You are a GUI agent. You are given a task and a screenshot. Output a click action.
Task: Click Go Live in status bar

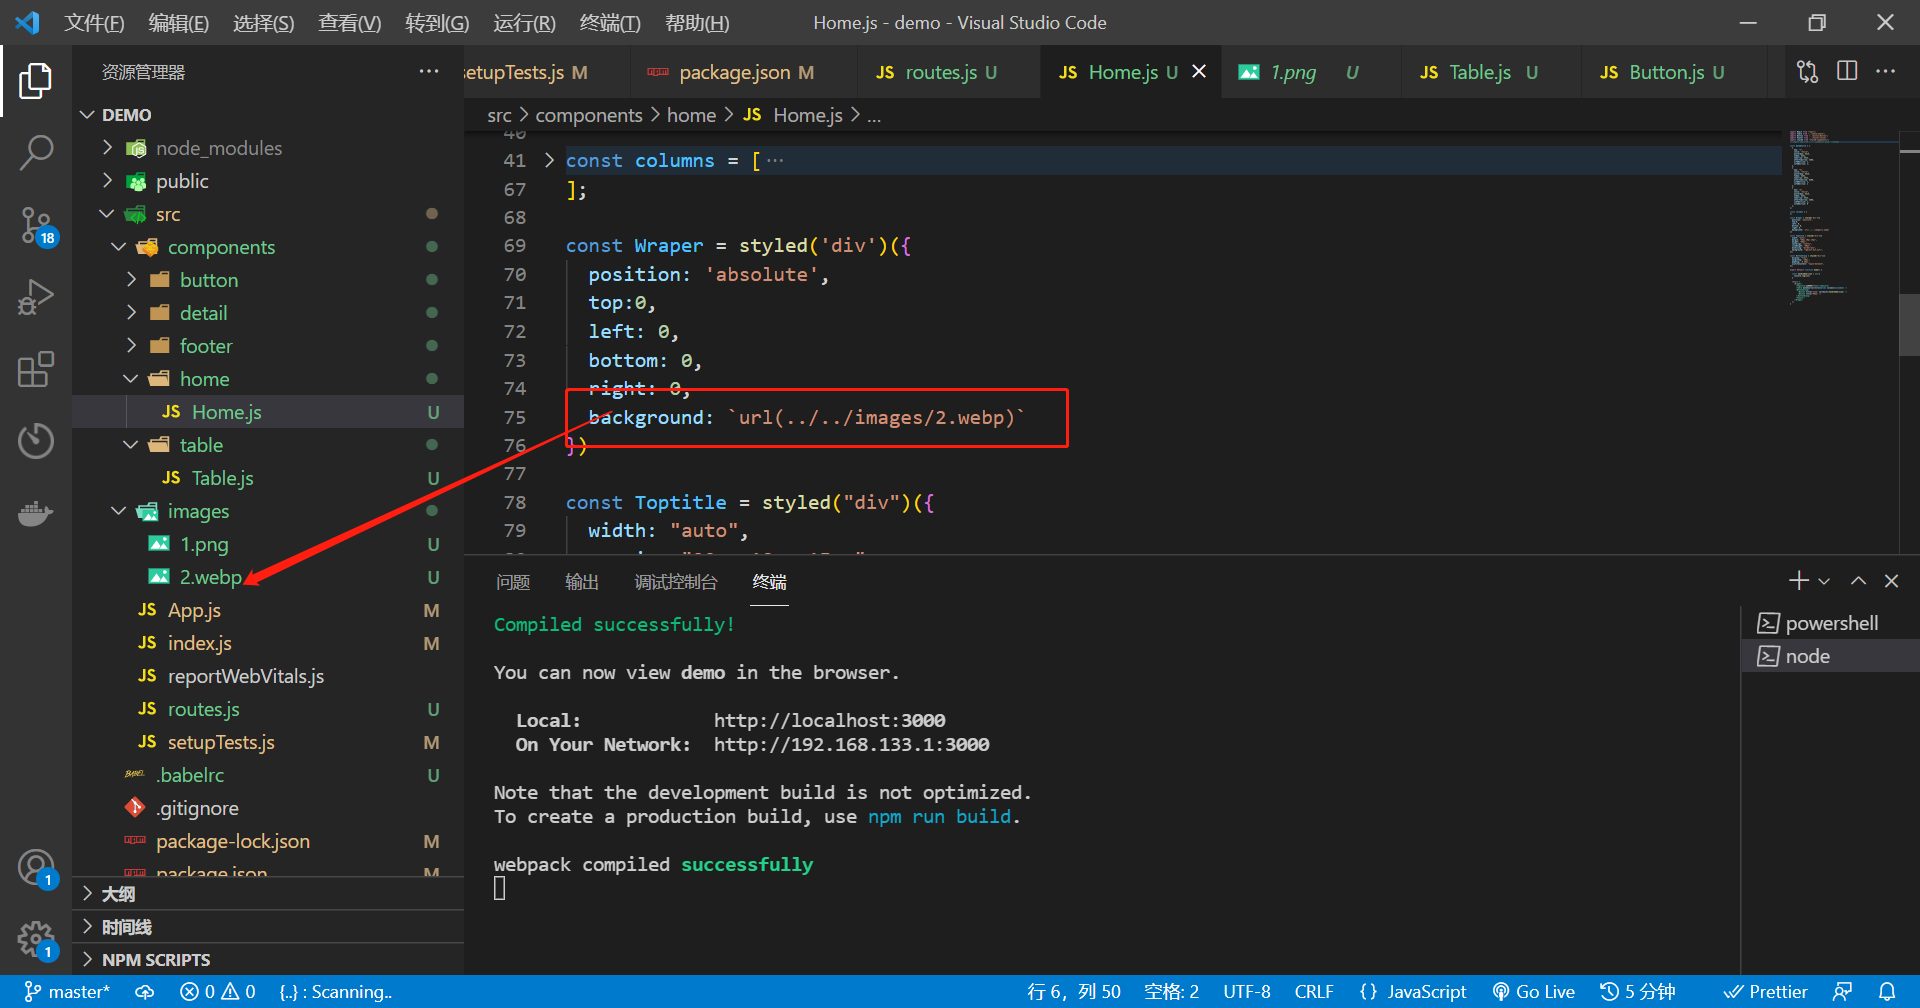click(1534, 992)
